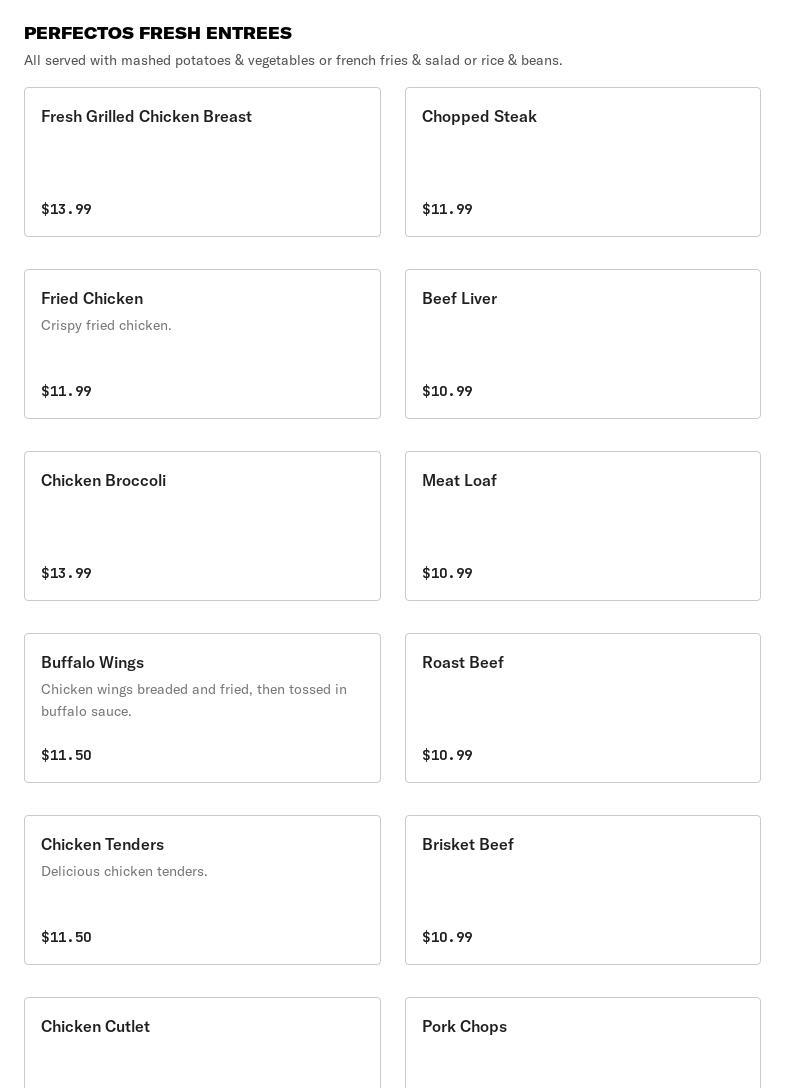Viewport: 785px width, 1088px height.
Task: Click the $11.99 price on Chopped Steak
Action: pos(447,209)
